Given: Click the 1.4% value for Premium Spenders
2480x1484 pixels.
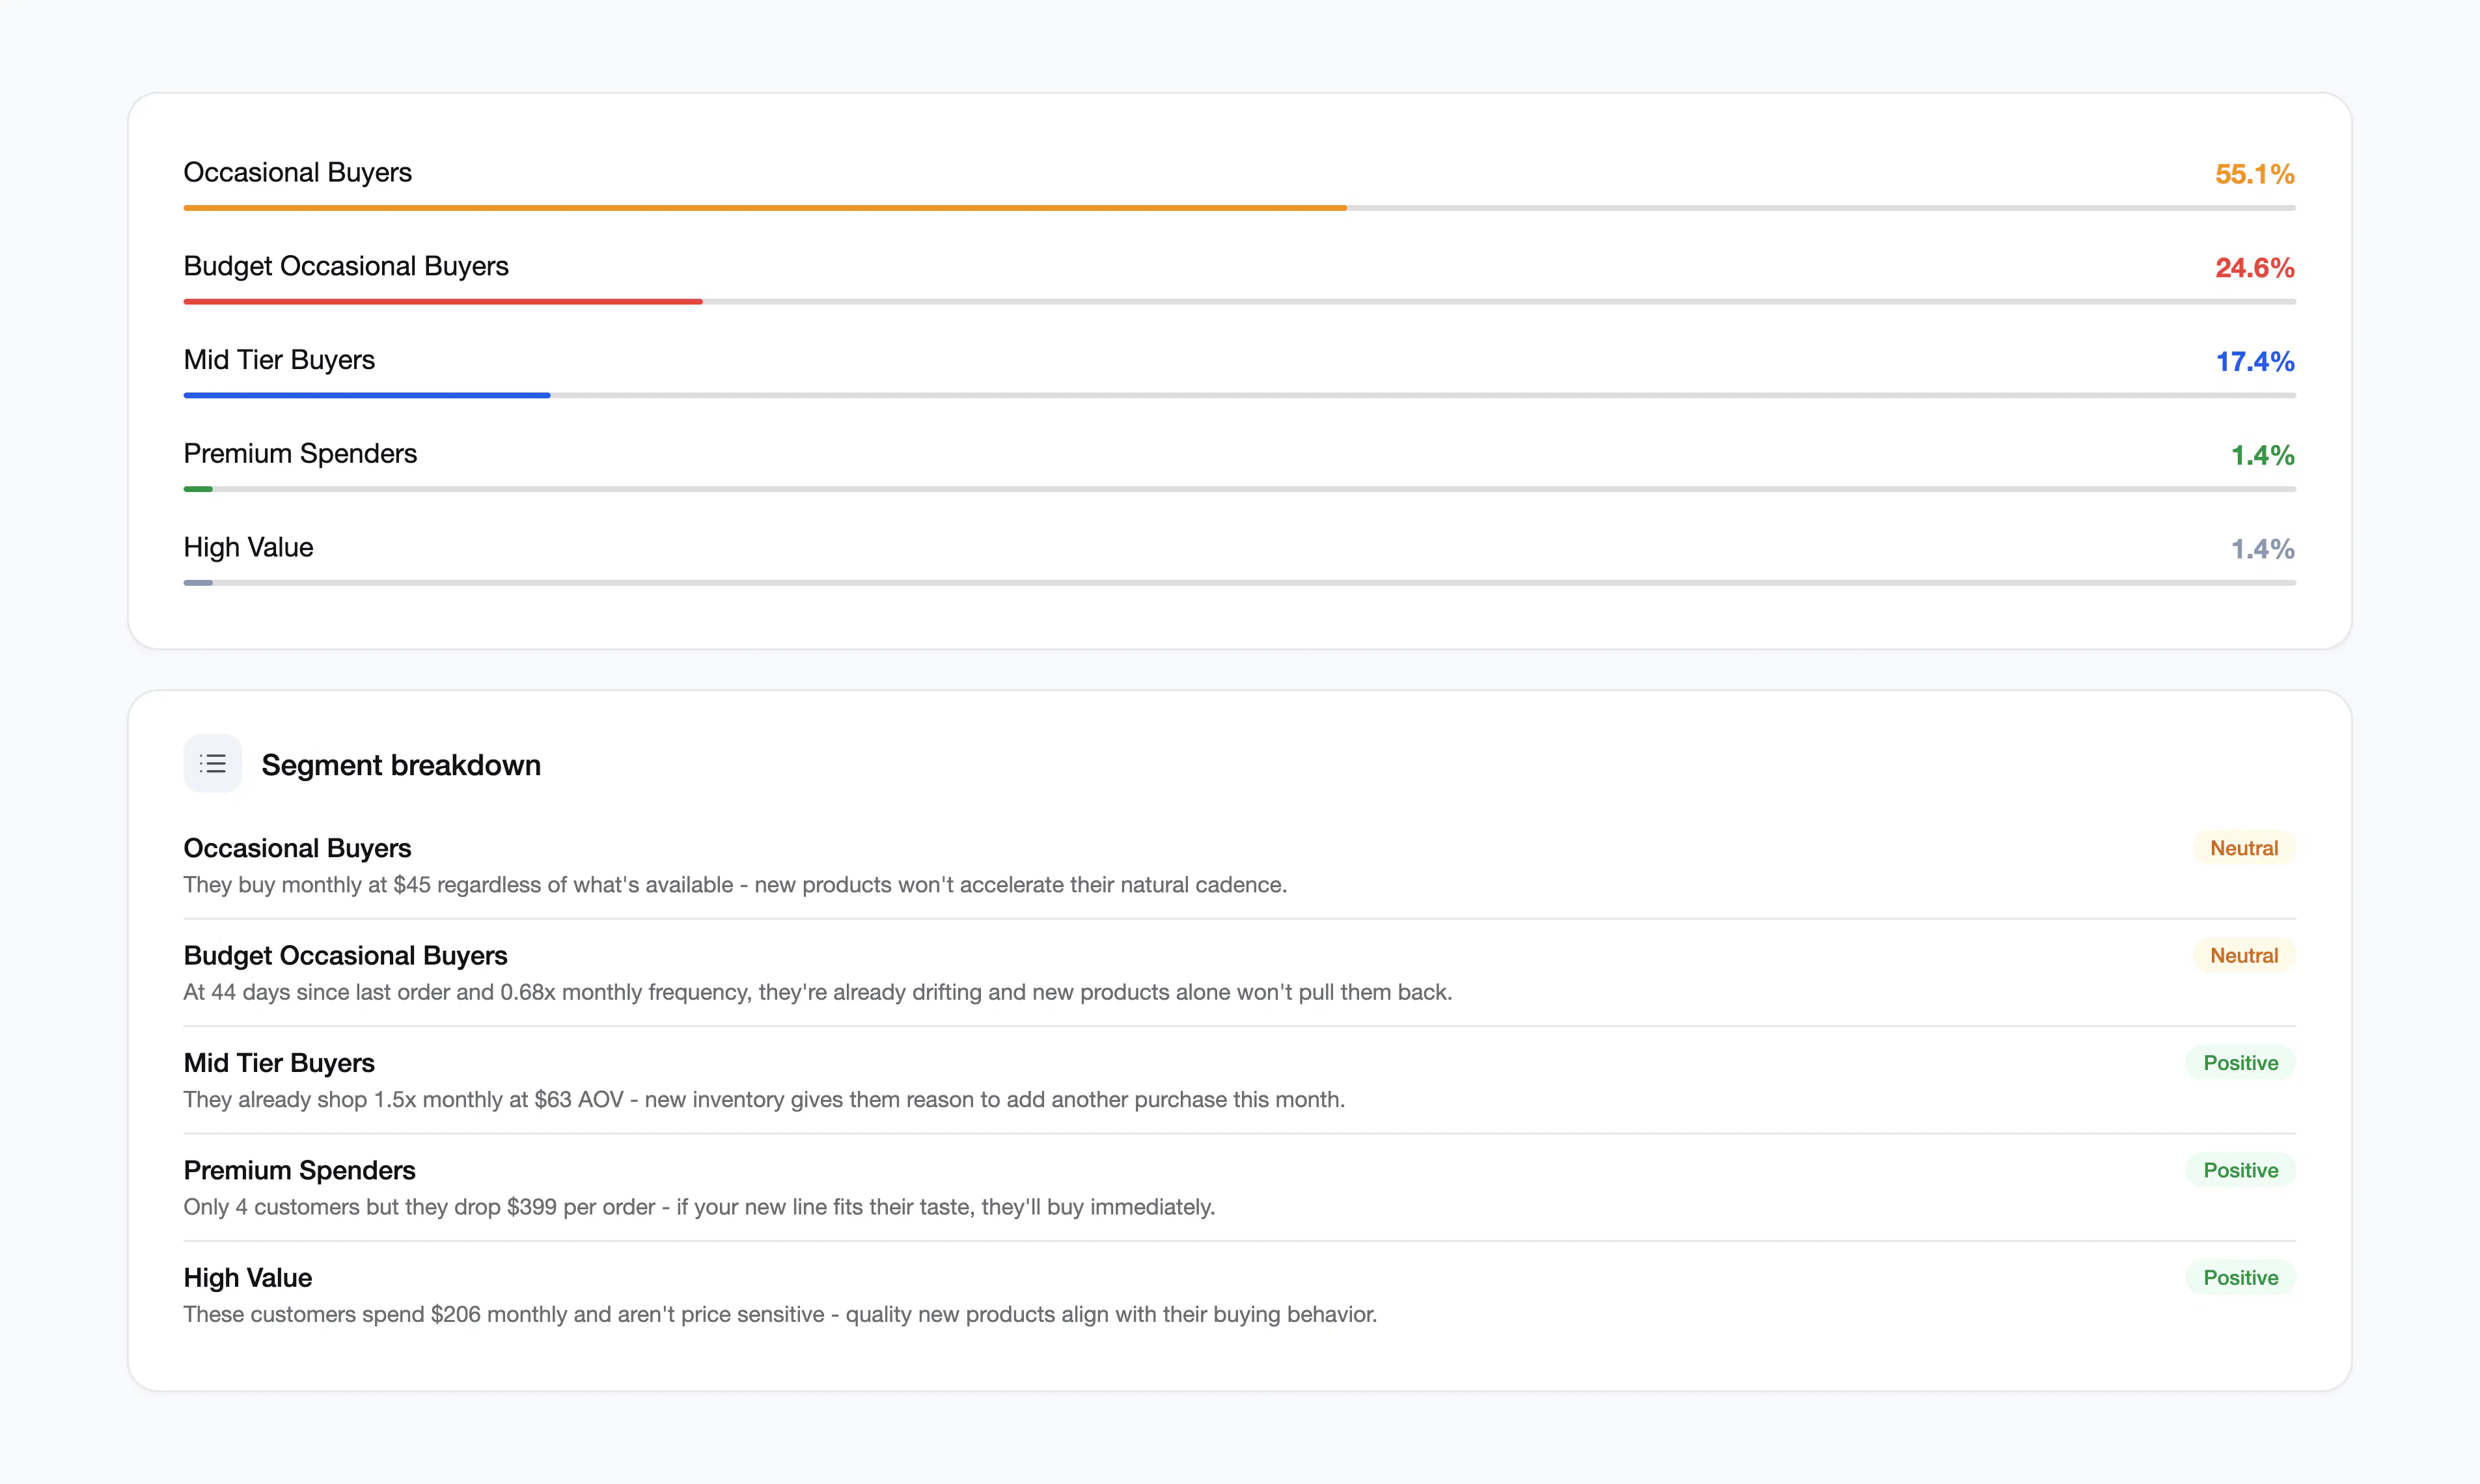Looking at the screenshot, I should [x=2263, y=456].
